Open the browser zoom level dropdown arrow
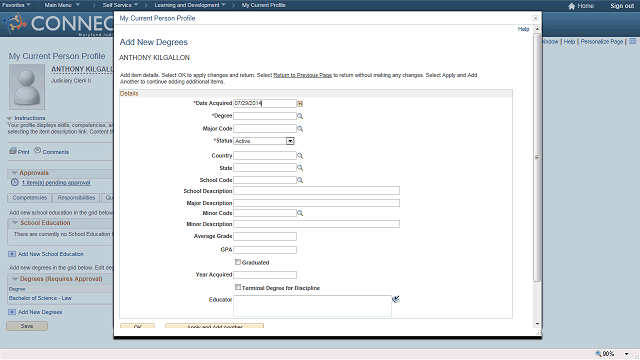Image resolution: width=640 pixels, height=360 pixels. click(627, 354)
